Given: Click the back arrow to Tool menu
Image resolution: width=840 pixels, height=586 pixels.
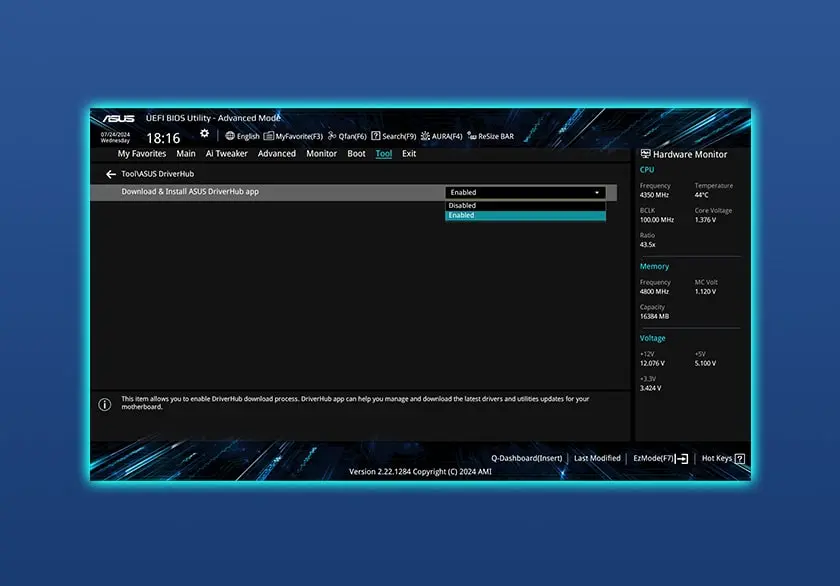Looking at the screenshot, I should pyautogui.click(x=111, y=172).
